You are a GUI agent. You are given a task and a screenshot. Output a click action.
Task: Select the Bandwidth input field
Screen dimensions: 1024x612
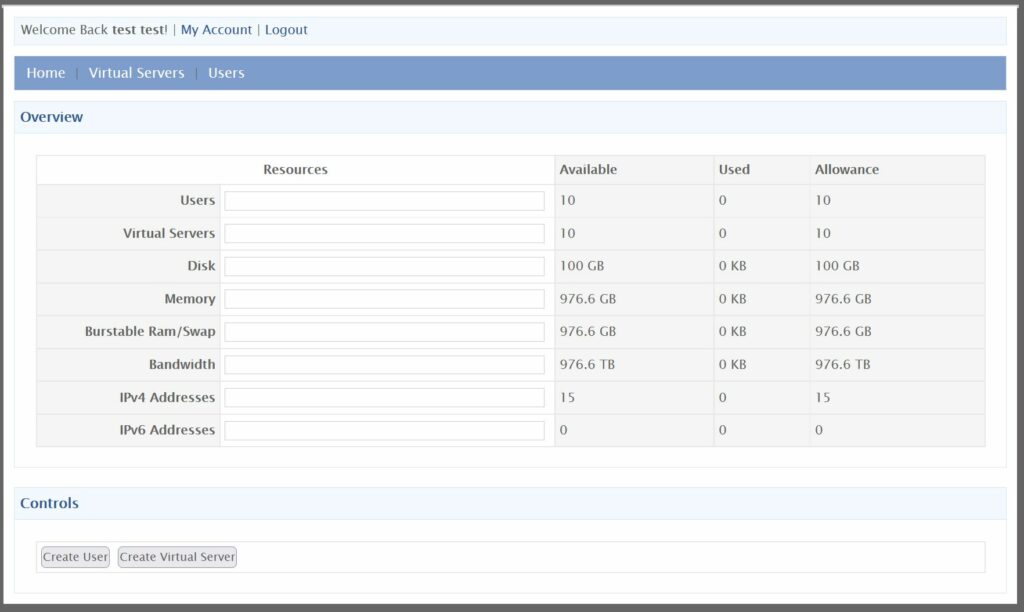click(x=385, y=364)
